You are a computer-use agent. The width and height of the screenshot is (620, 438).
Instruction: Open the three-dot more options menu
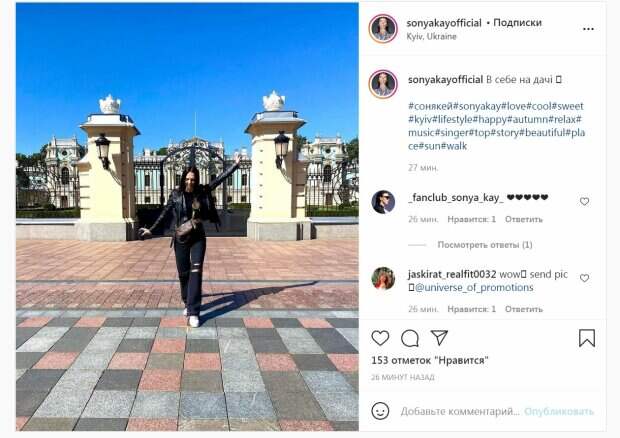coord(588,29)
